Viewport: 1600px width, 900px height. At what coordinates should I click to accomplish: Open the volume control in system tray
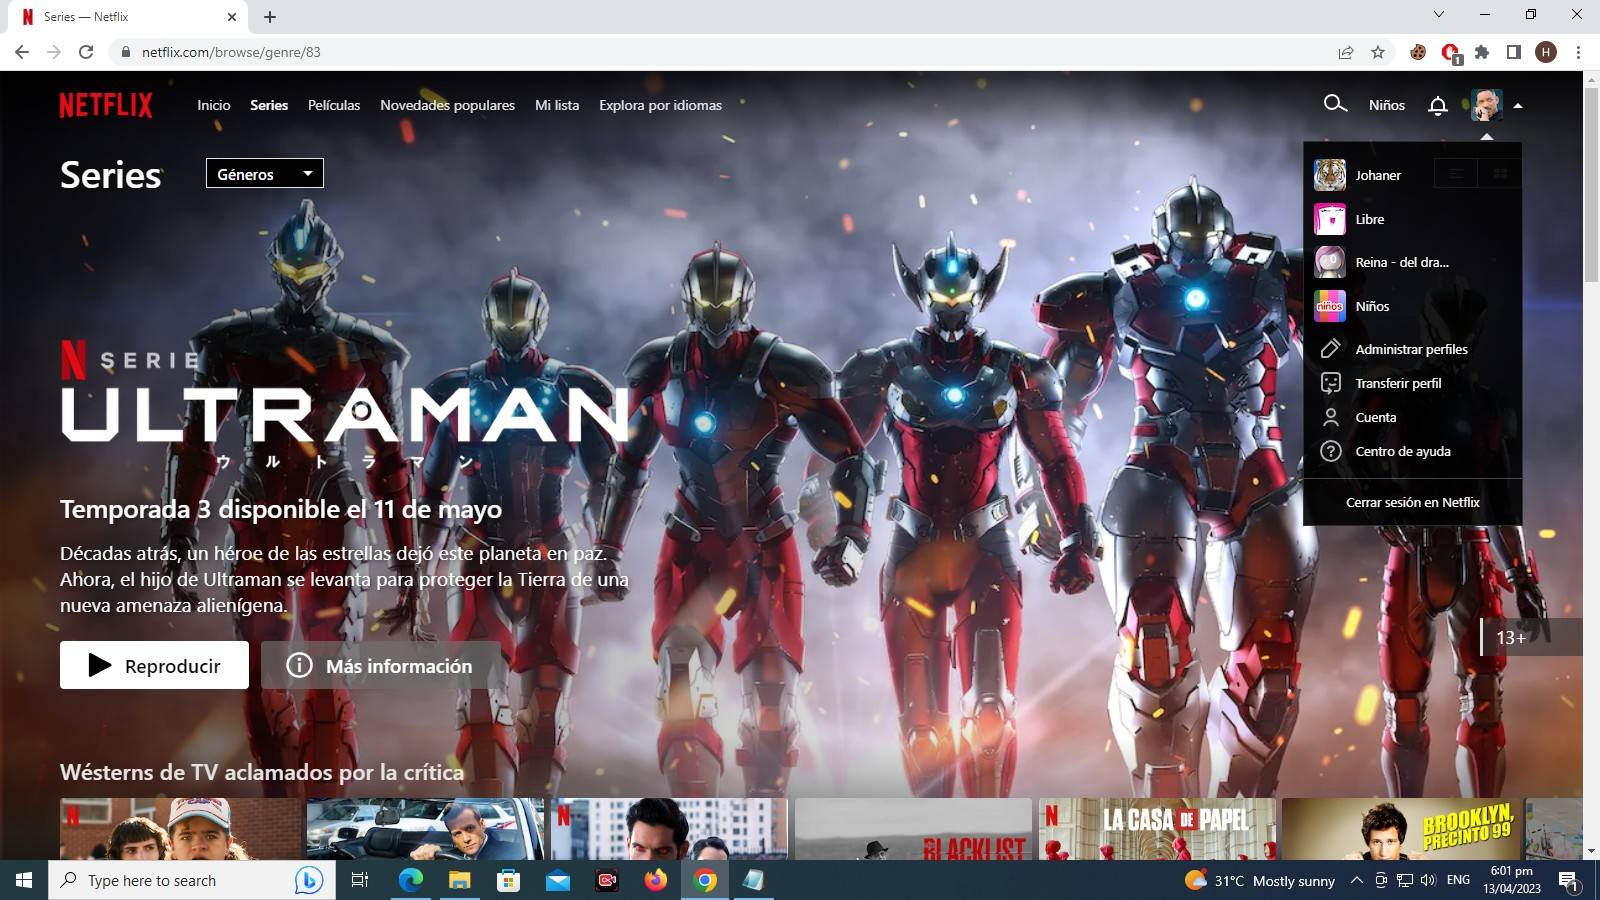tap(1428, 880)
